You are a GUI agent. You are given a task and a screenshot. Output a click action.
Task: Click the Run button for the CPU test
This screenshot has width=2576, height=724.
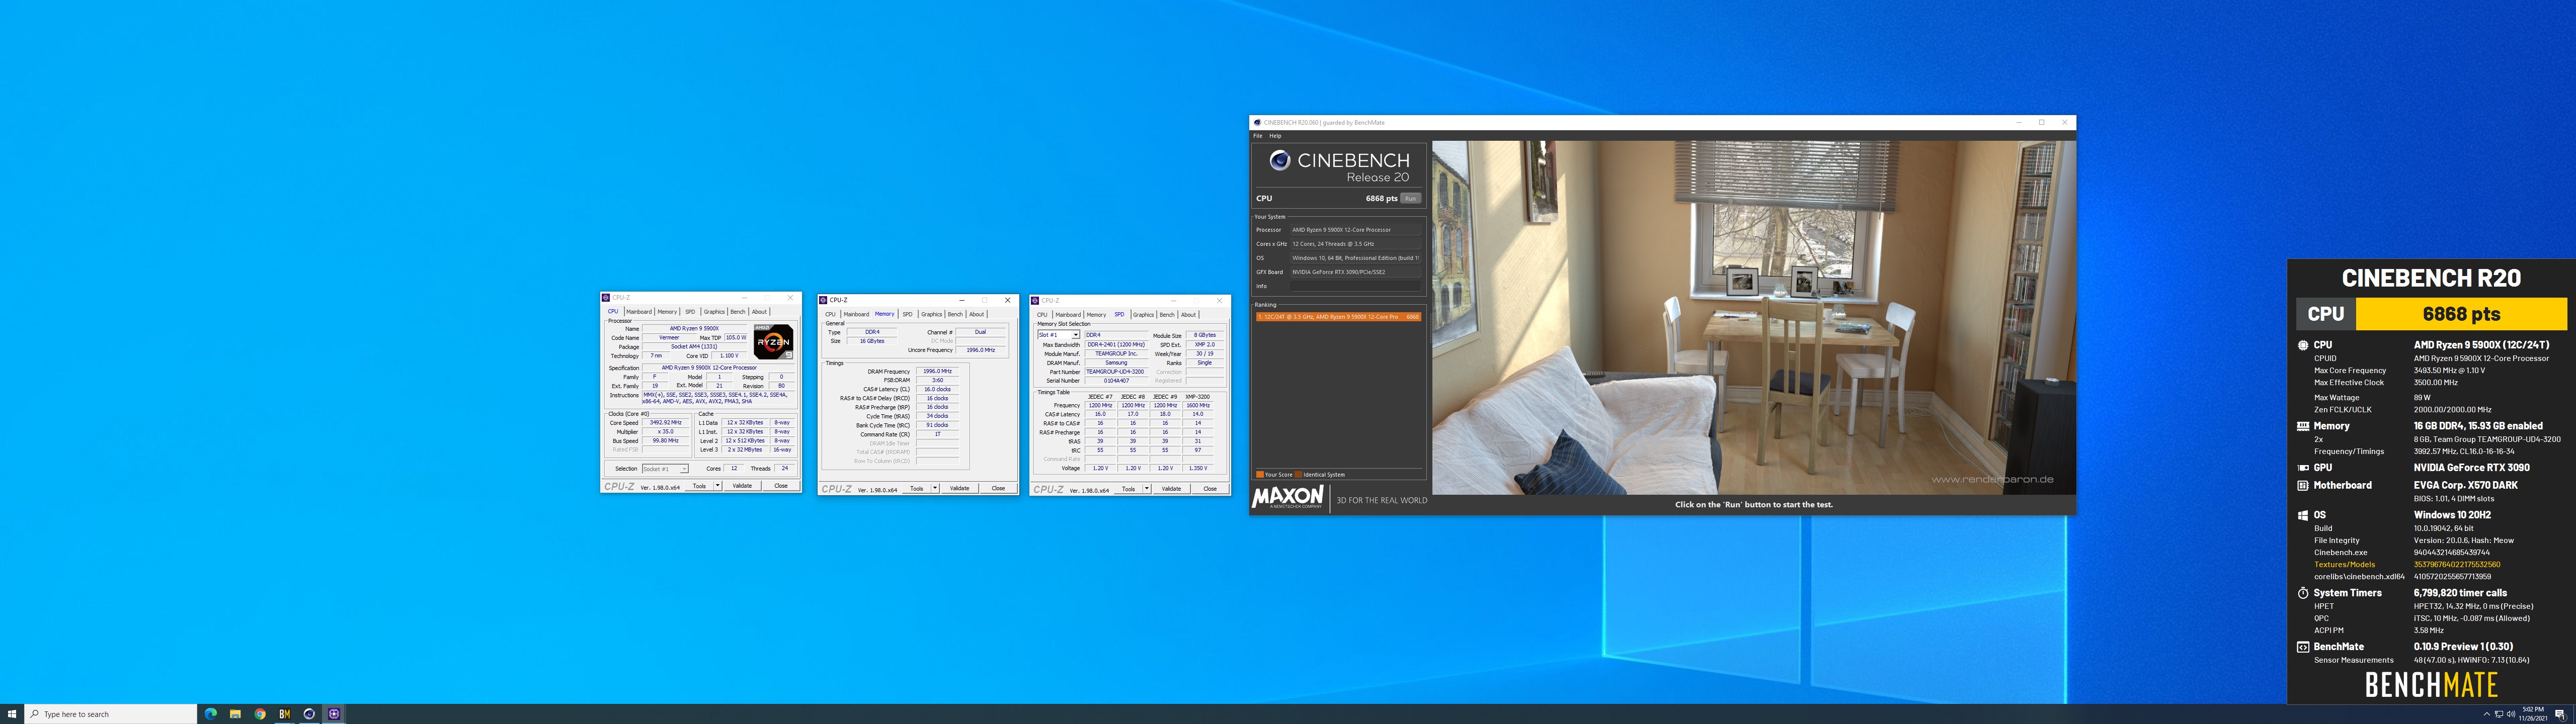1410,198
